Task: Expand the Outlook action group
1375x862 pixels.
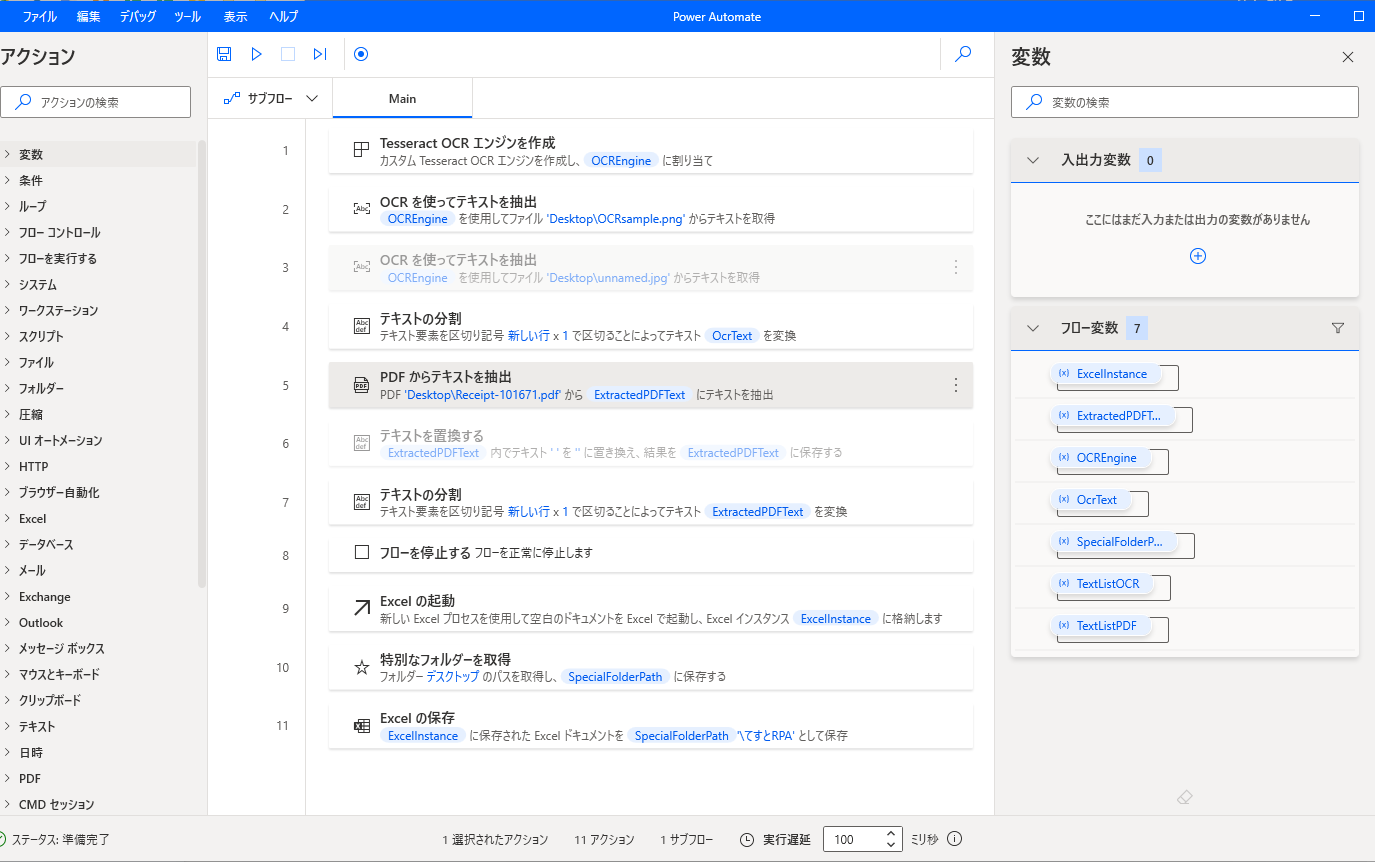Action: [7, 622]
